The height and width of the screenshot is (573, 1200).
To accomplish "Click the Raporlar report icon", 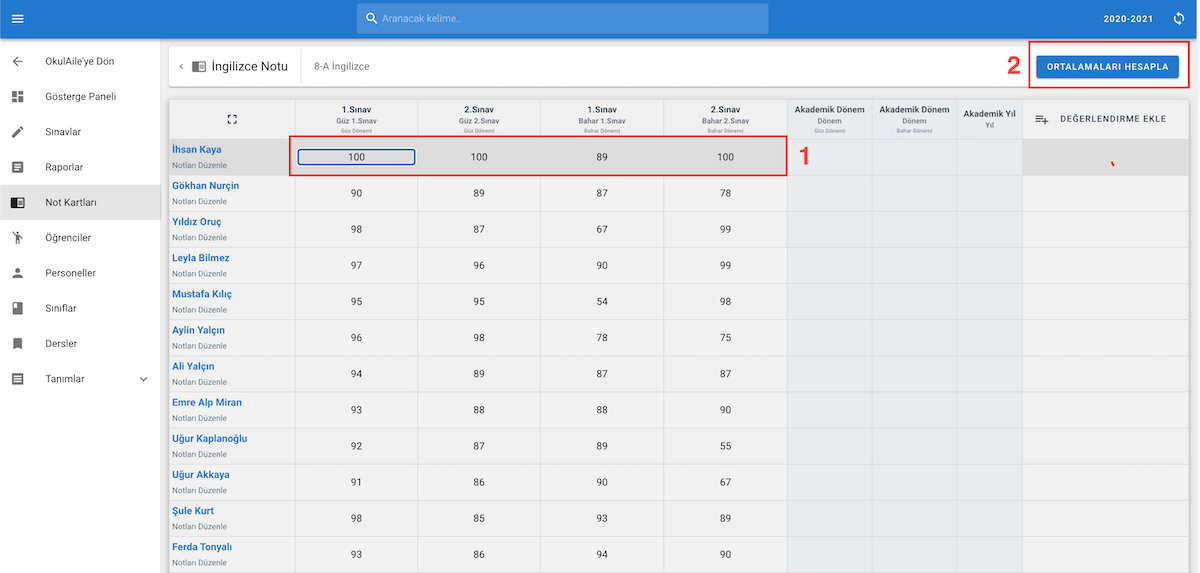I will [18, 167].
